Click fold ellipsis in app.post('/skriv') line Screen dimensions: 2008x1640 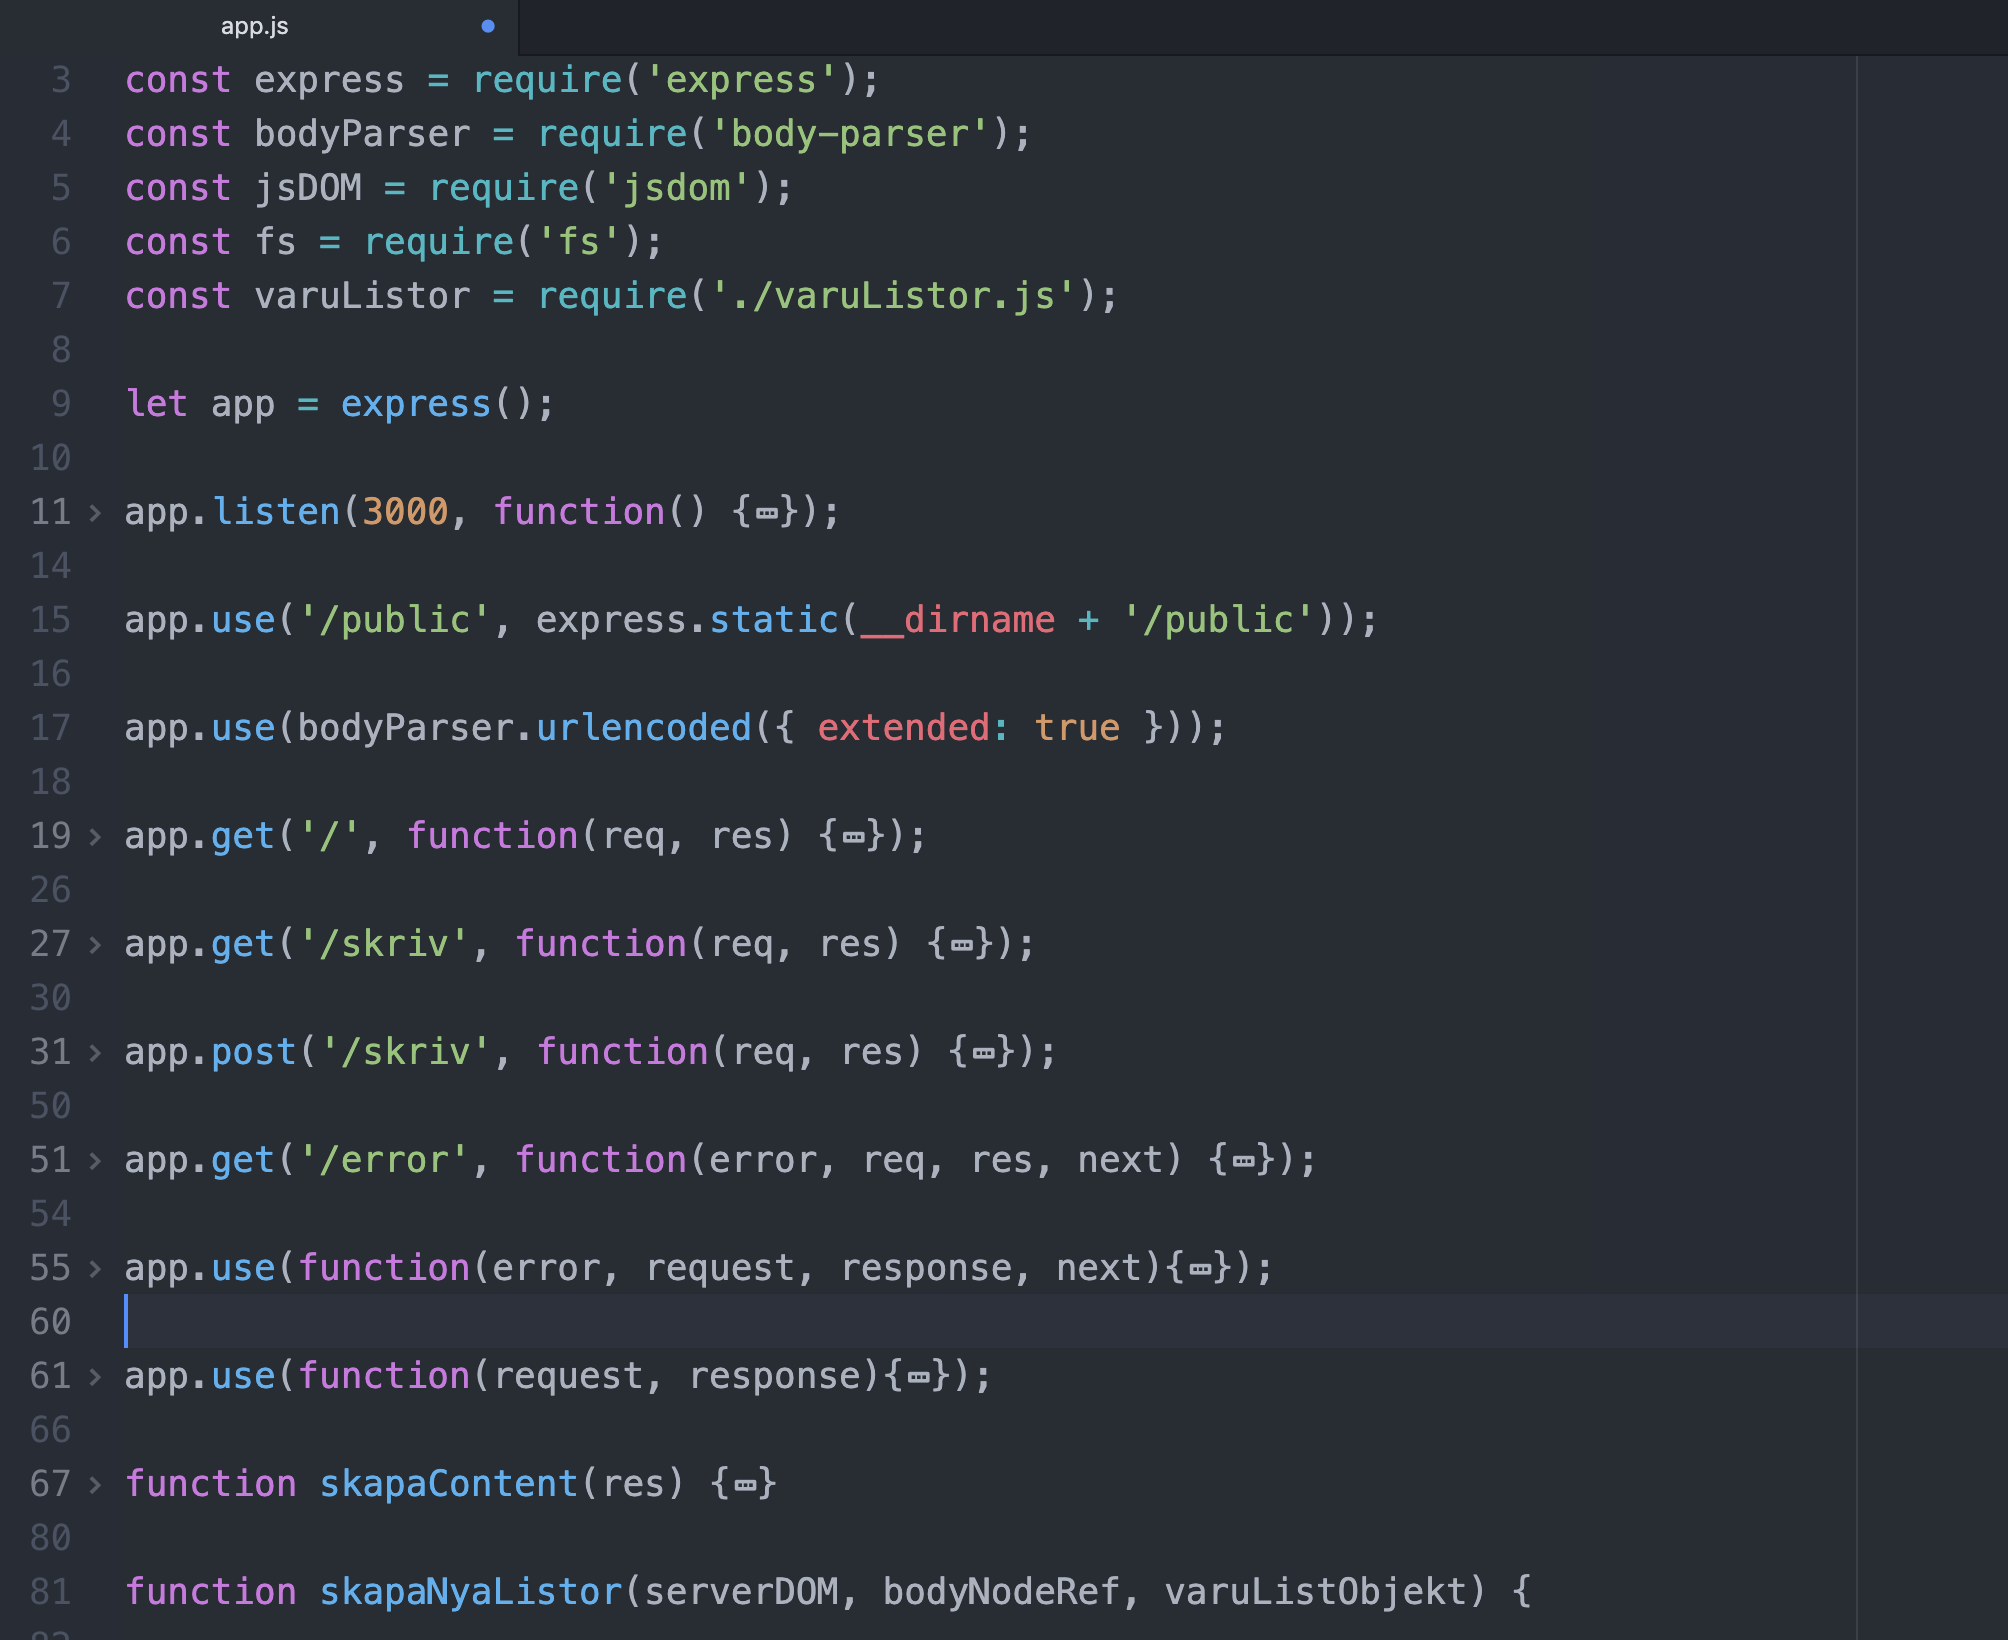[984, 1054]
